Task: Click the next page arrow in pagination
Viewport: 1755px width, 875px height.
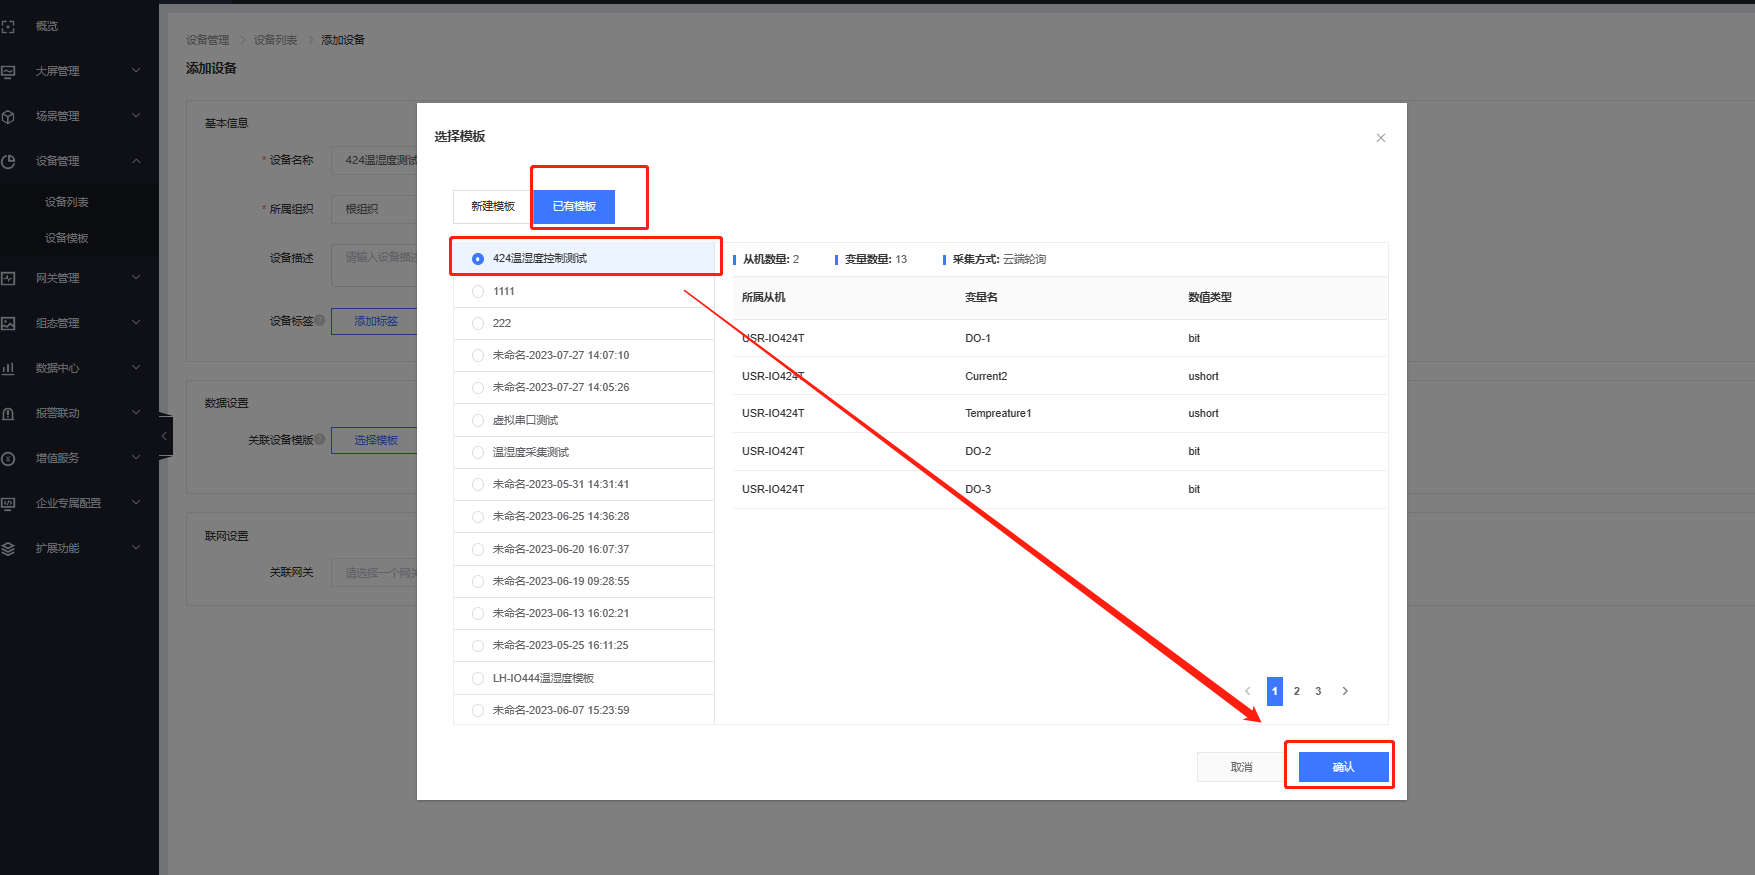Action: 1345,692
